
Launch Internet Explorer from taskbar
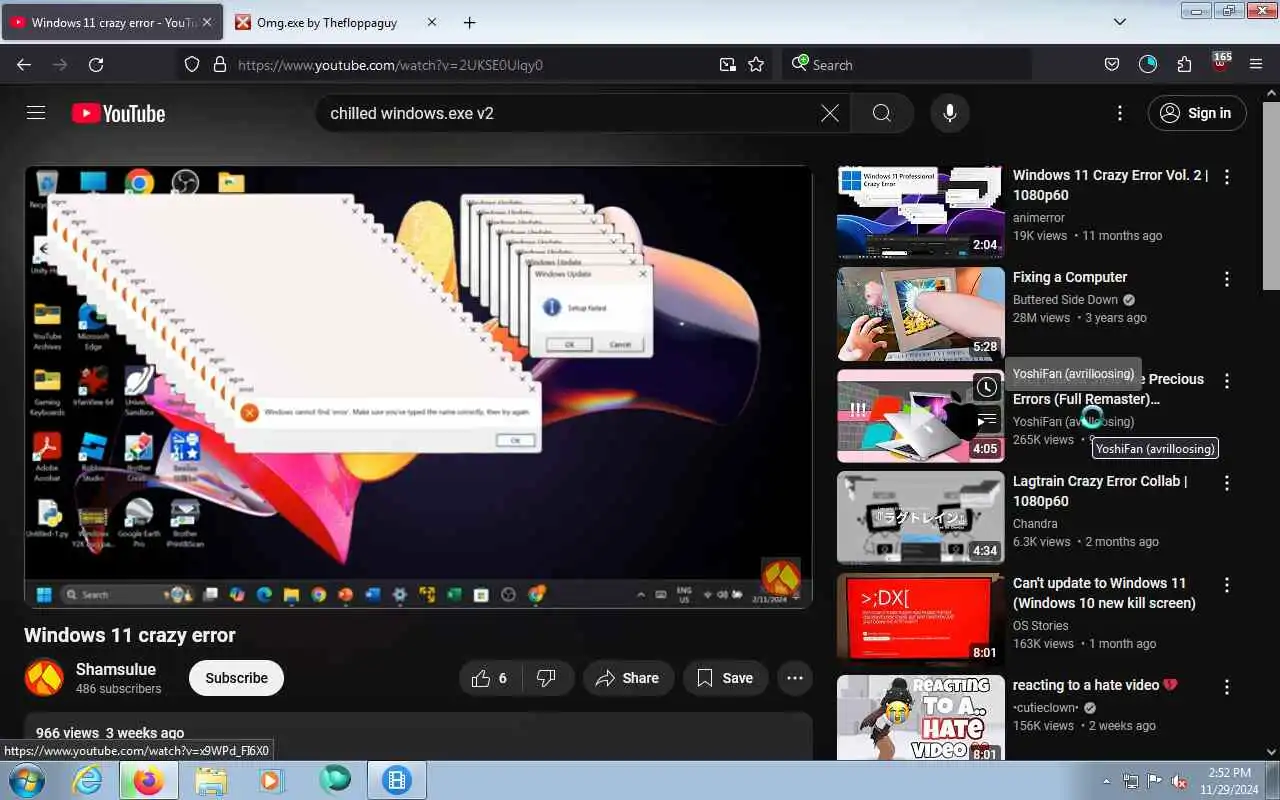coord(88,780)
